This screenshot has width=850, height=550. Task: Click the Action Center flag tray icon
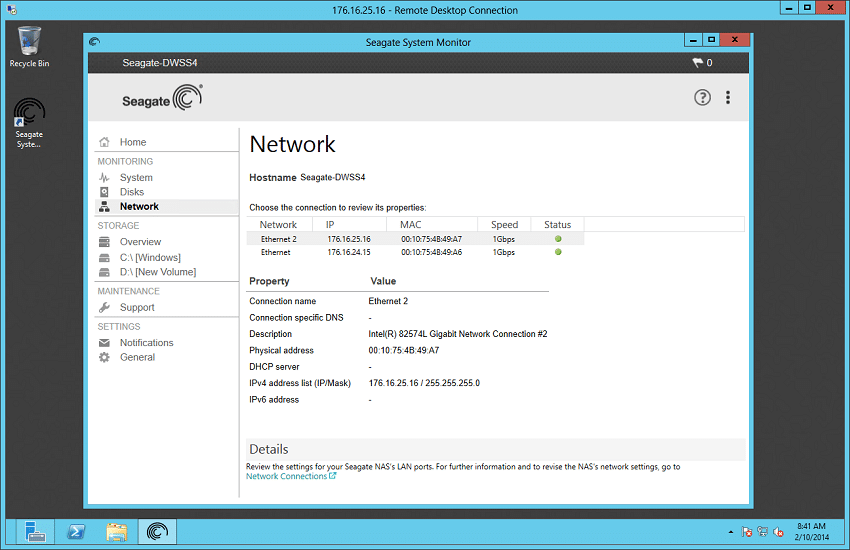746,532
